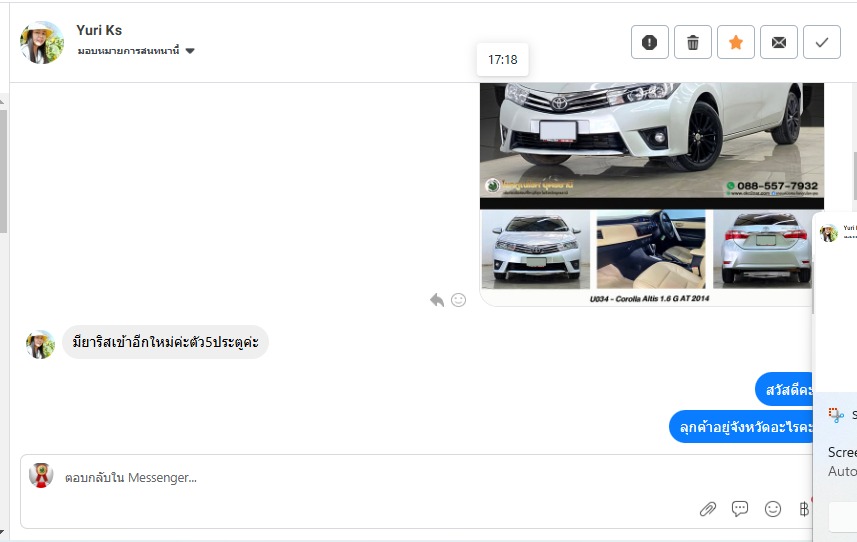857x542 pixels.
Task: Click the message about Yaris 5-door
Action: [165, 342]
